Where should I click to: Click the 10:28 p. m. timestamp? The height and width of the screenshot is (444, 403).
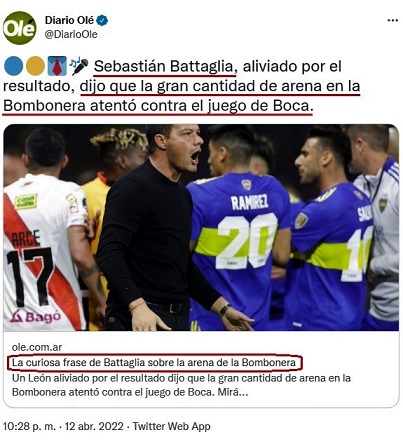(x=29, y=426)
